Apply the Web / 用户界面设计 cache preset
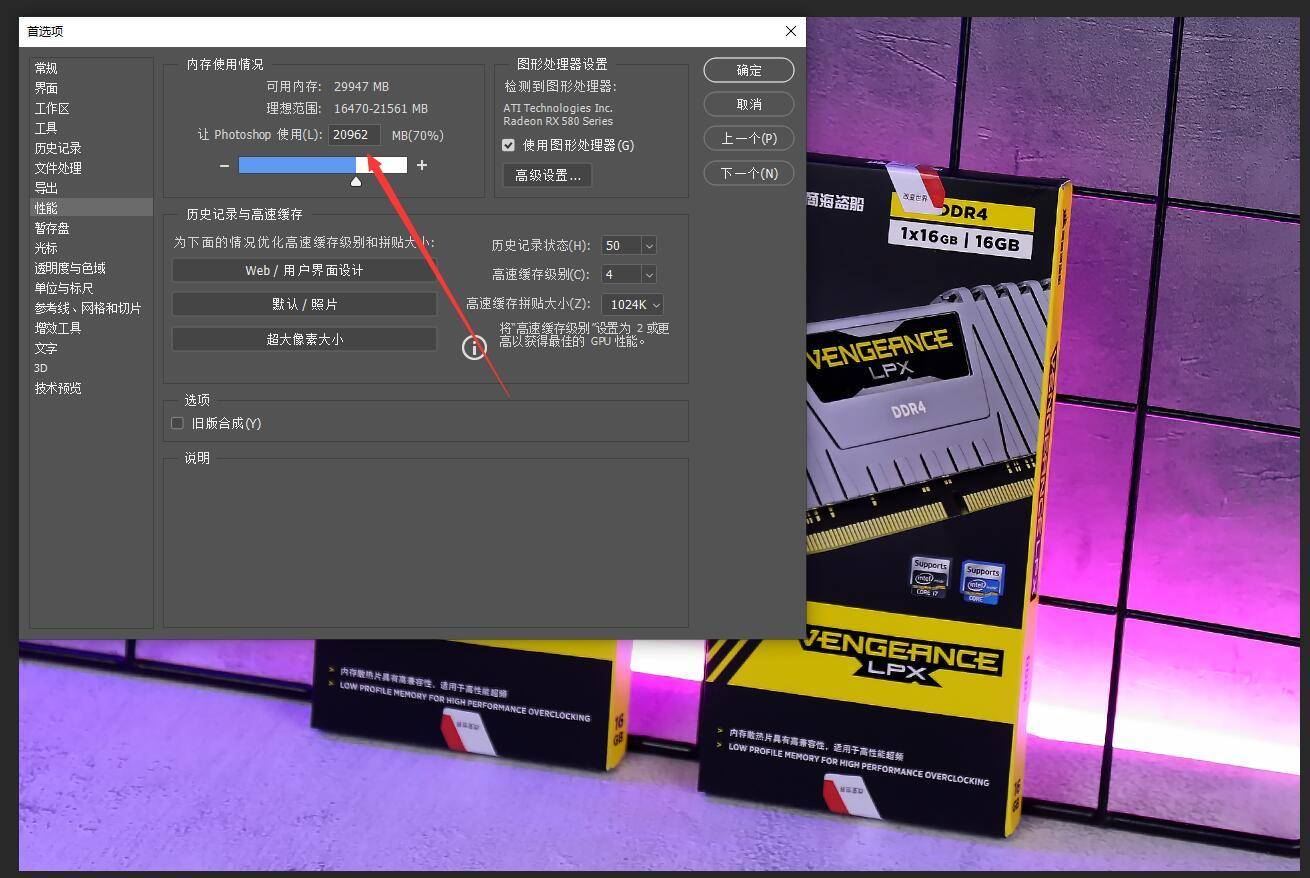The image size is (1310, 878). pyautogui.click(x=304, y=270)
